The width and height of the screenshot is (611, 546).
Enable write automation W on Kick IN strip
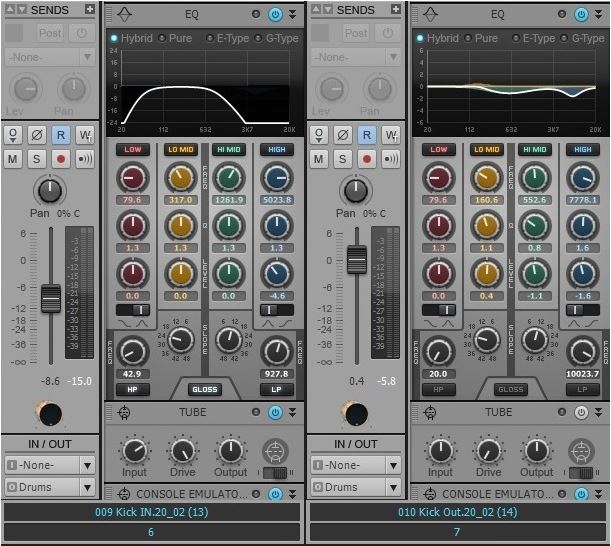click(85, 135)
